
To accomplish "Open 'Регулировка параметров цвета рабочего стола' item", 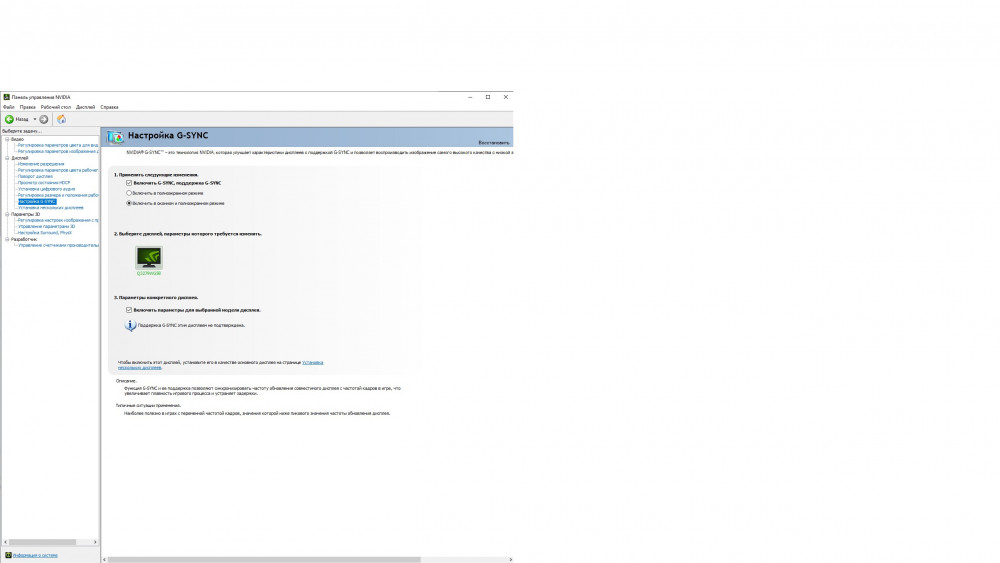I will (58, 170).
